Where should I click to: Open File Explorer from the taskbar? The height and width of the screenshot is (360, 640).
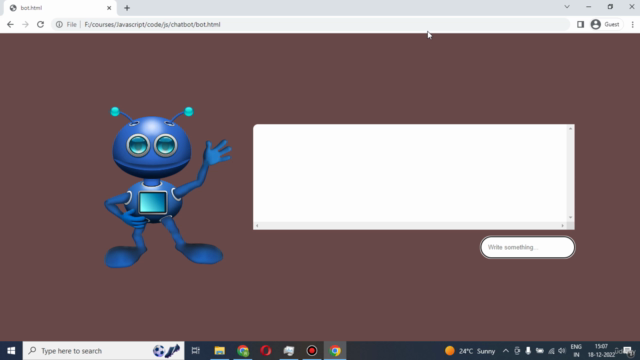220,351
